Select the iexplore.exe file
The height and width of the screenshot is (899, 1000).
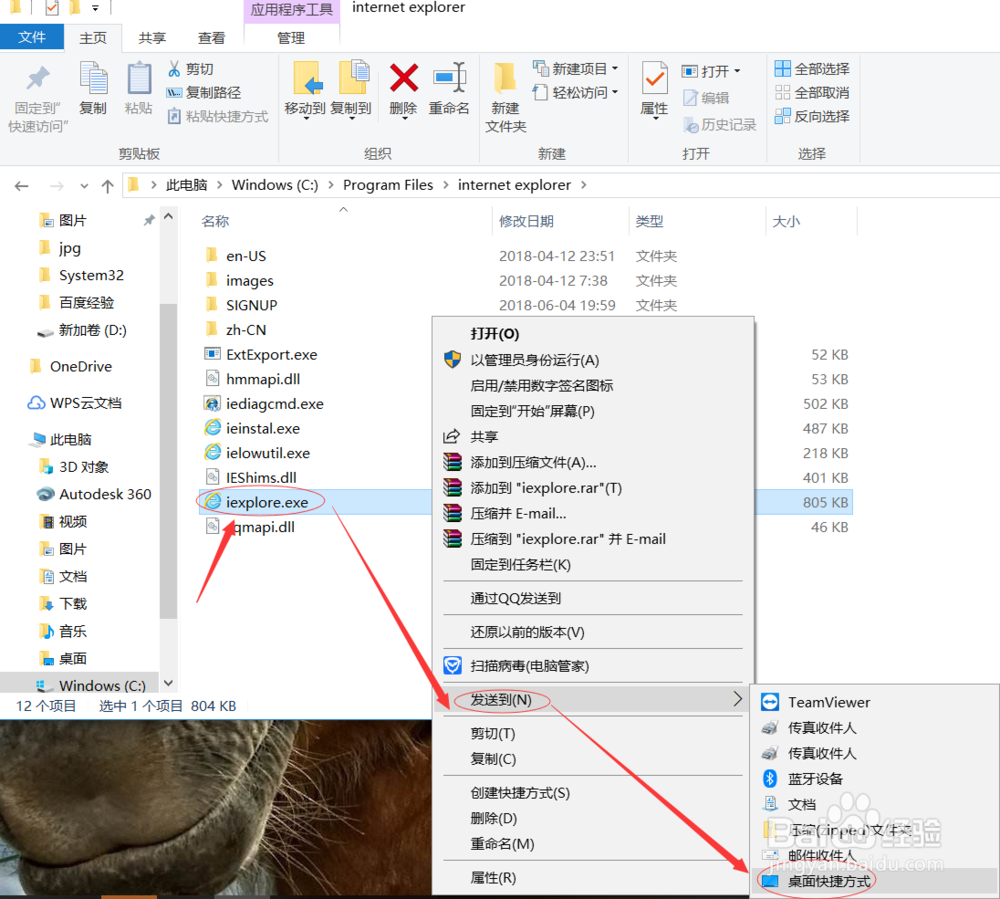coord(267,502)
